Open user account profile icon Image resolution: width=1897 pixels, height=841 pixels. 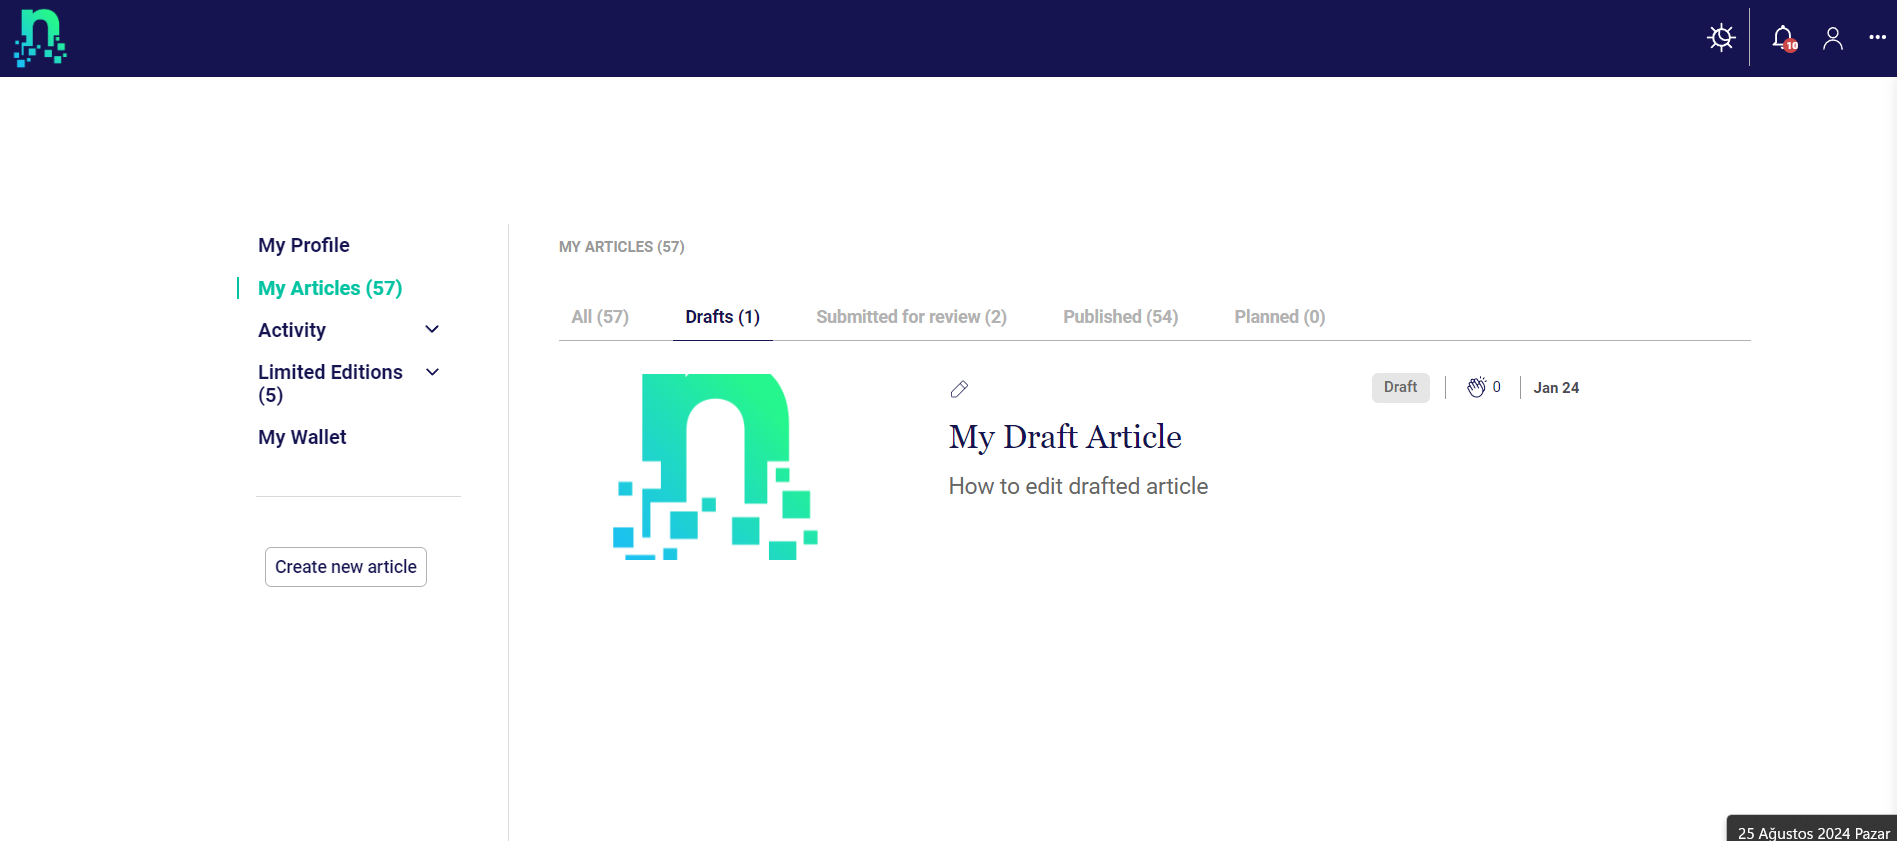[x=1833, y=38]
